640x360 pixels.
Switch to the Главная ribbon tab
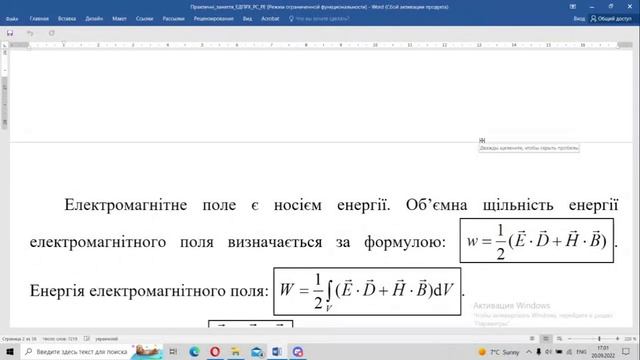pos(39,19)
